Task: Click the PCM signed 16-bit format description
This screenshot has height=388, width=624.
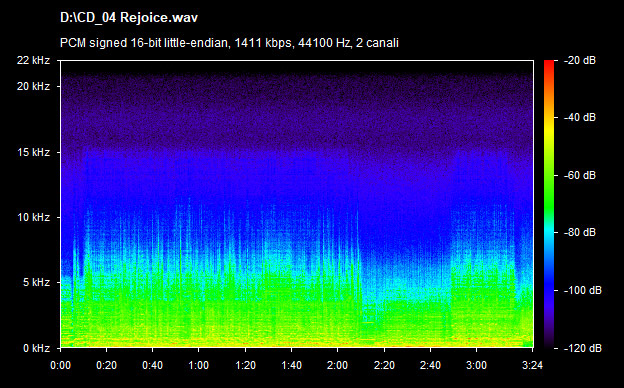Action: pos(229,43)
